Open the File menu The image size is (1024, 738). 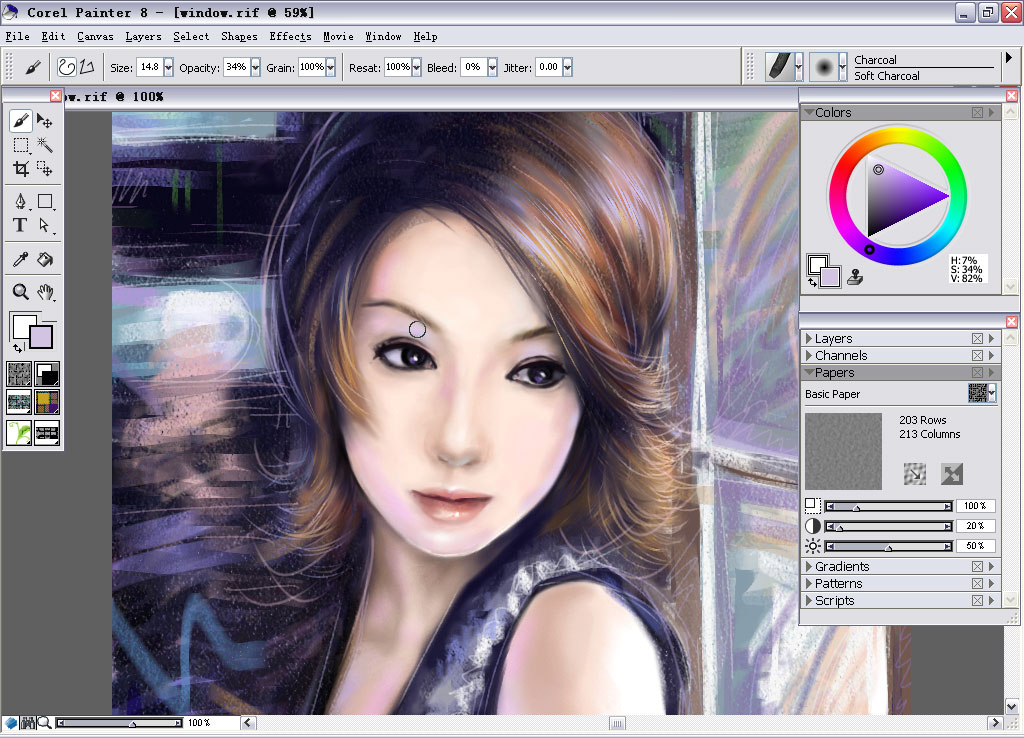click(18, 37)
